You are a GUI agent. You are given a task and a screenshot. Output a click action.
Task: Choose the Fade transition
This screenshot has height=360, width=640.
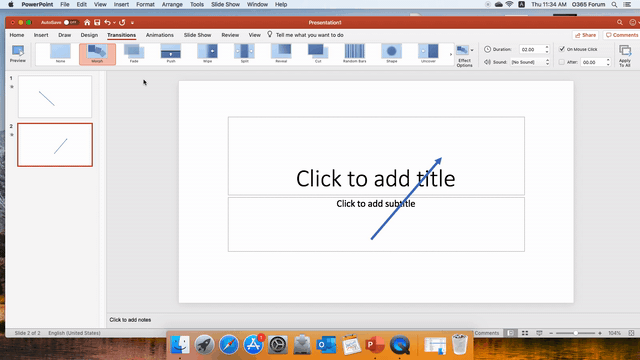pyautogui.click(x=134, y=53)
